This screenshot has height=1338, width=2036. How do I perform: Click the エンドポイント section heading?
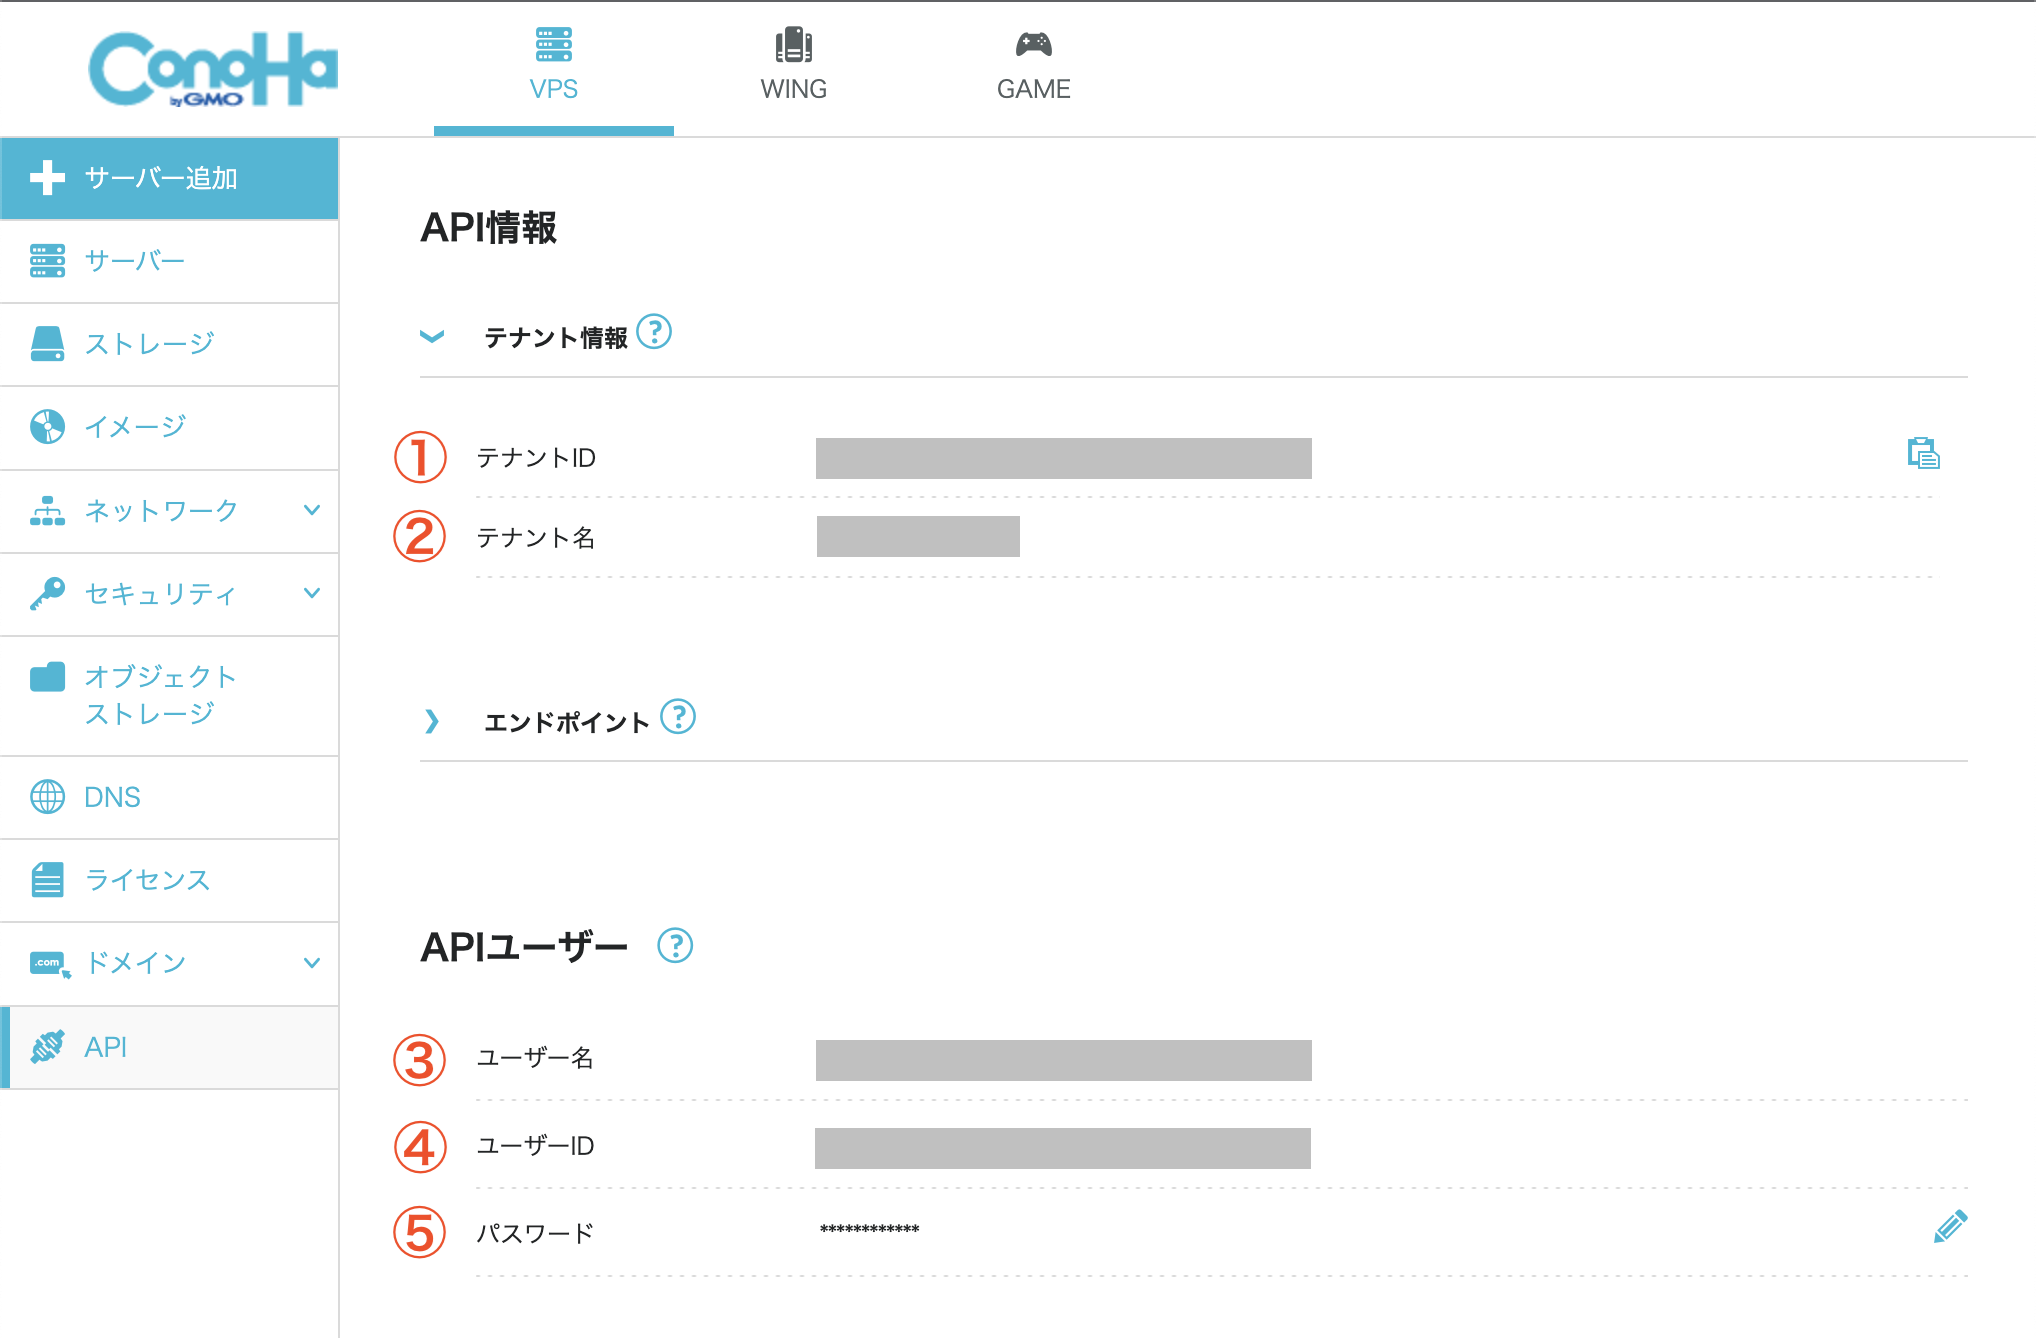(567, 722)
